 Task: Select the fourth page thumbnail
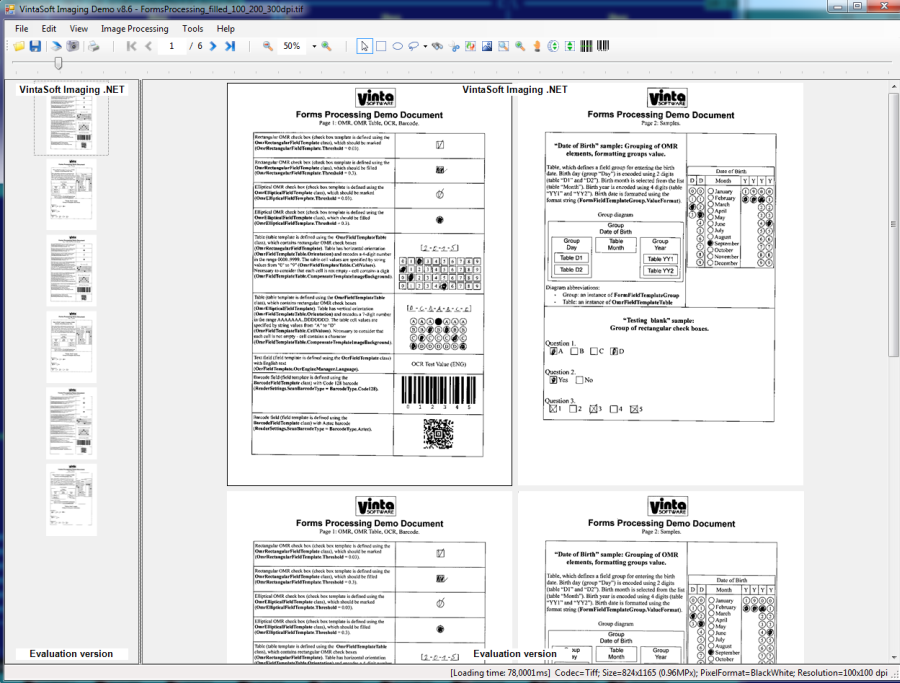point(71,347)
